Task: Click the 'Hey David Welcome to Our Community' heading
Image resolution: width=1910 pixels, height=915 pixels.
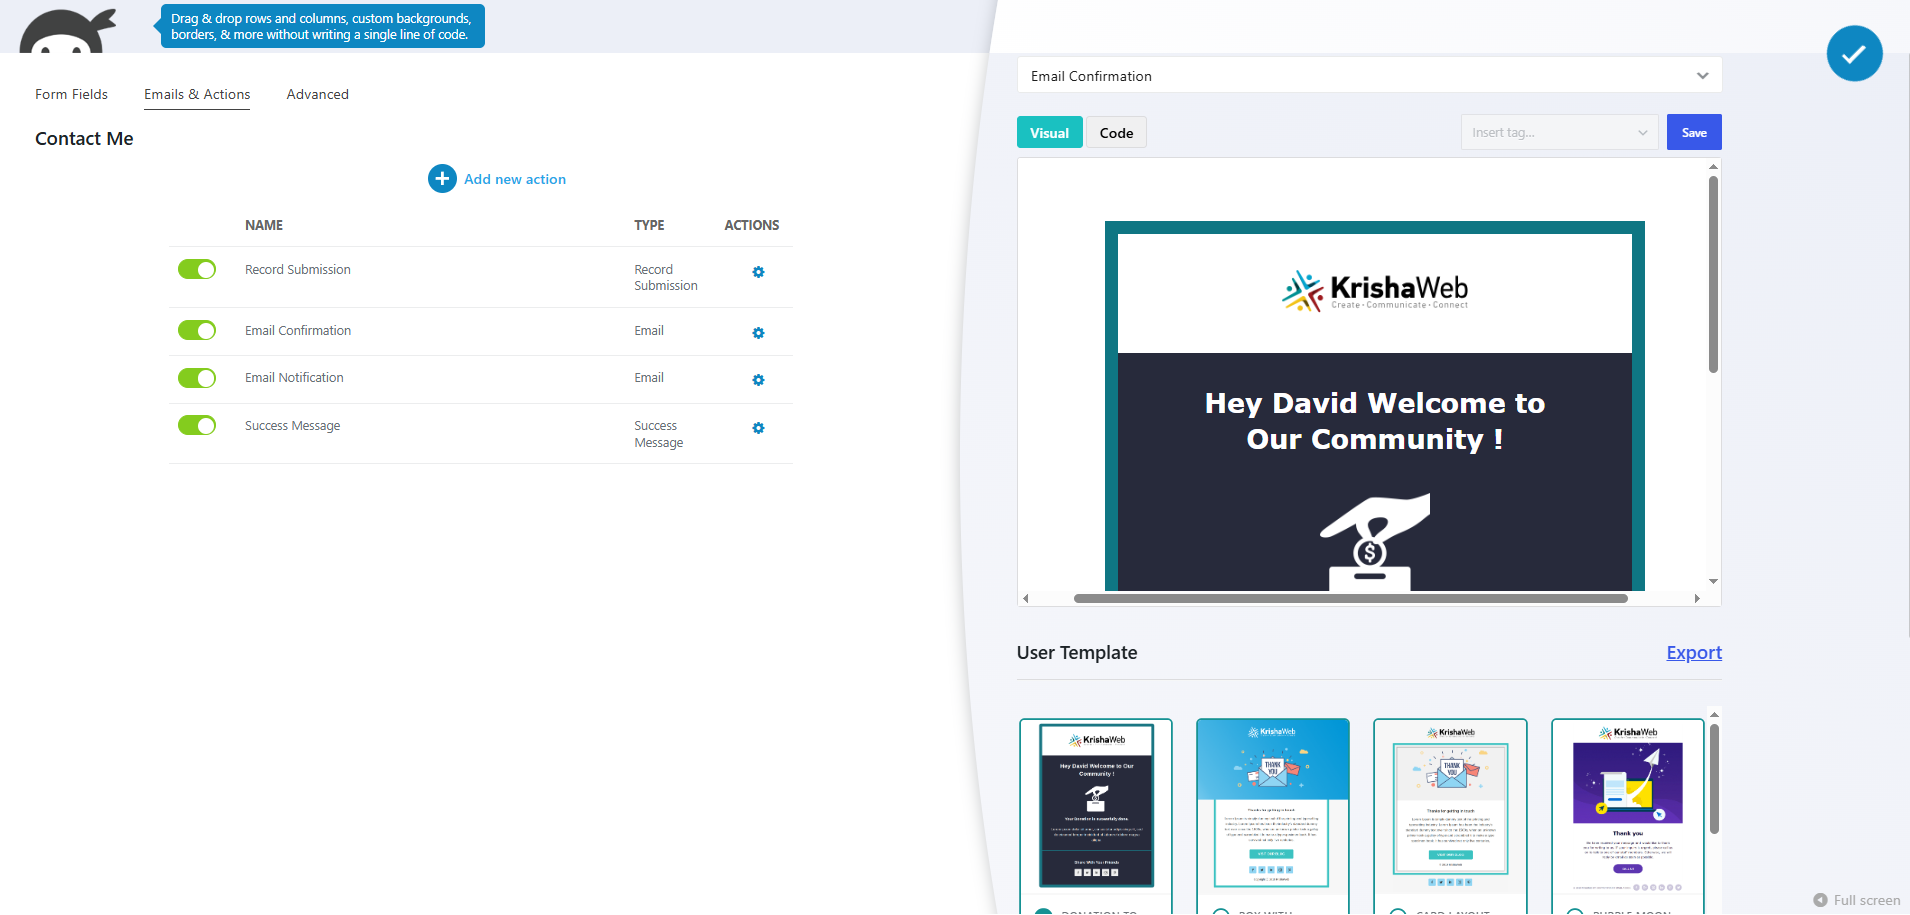Action: click(x=1375, y=421)
